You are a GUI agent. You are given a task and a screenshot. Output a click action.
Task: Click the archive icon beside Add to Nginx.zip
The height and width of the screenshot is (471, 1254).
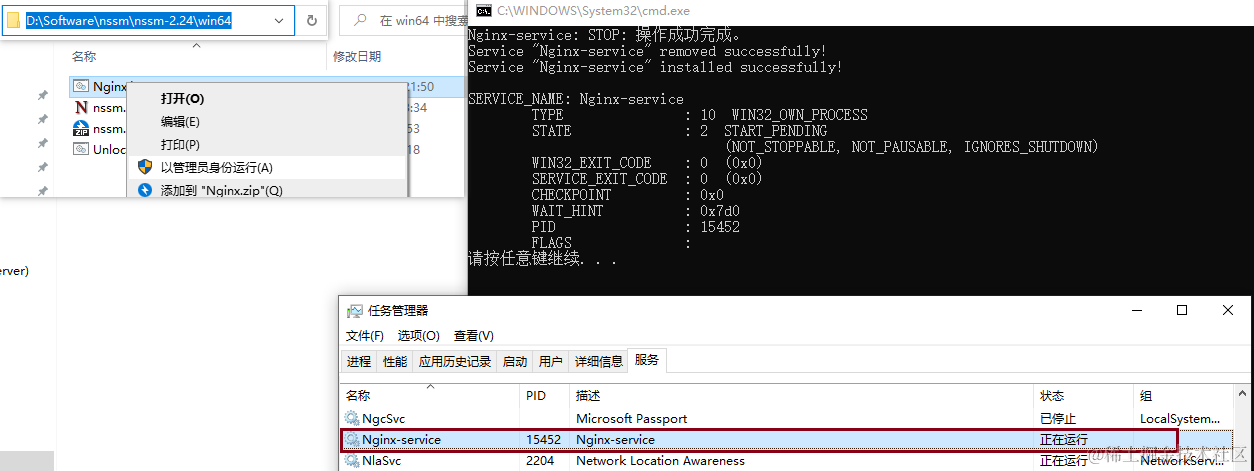point(144,190)
